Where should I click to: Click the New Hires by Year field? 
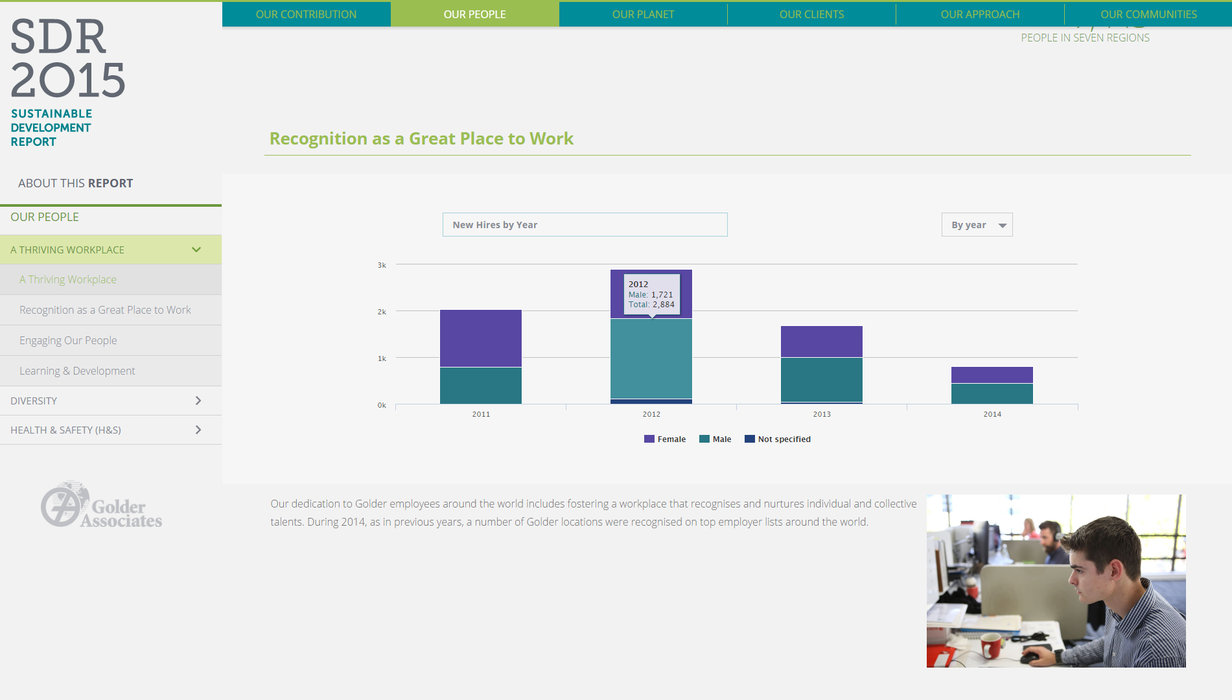click(584, 225)
